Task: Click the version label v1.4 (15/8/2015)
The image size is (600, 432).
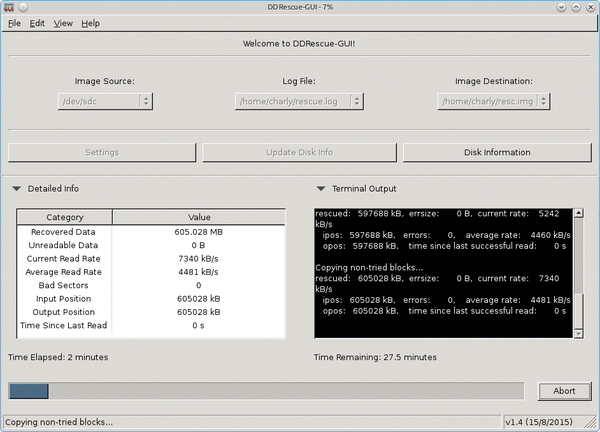Action: [x=539, y=422]
